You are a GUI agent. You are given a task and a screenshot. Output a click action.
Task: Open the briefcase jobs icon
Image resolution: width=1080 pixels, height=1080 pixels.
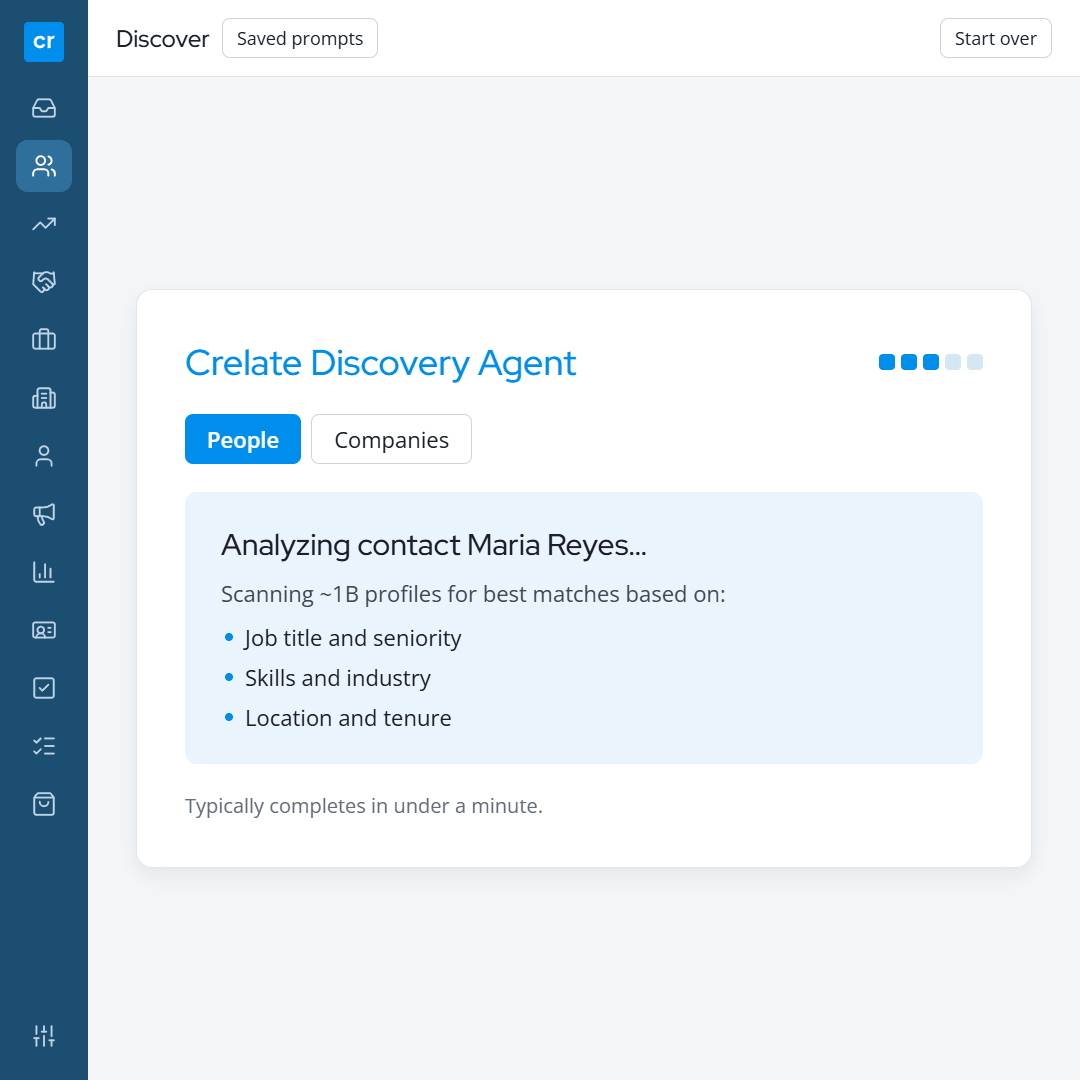43,340
